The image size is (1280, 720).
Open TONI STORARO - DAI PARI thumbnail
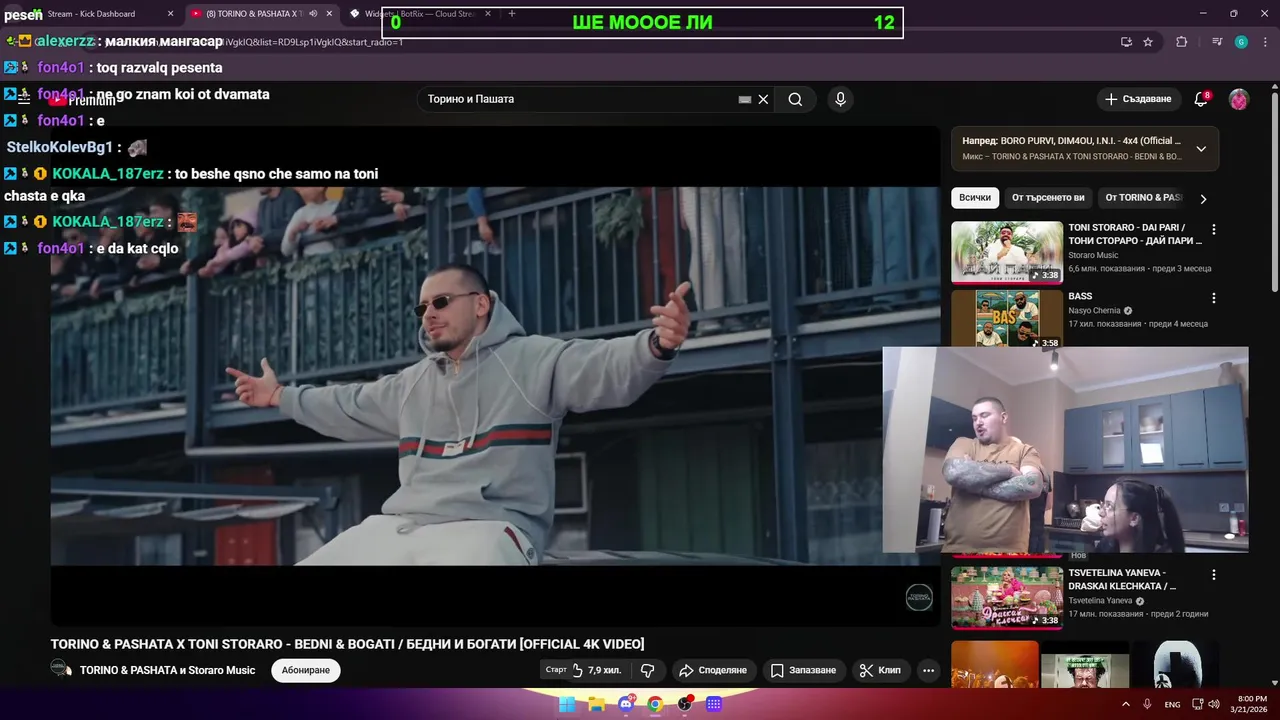pyautogui.click(x=1007, y=252)
